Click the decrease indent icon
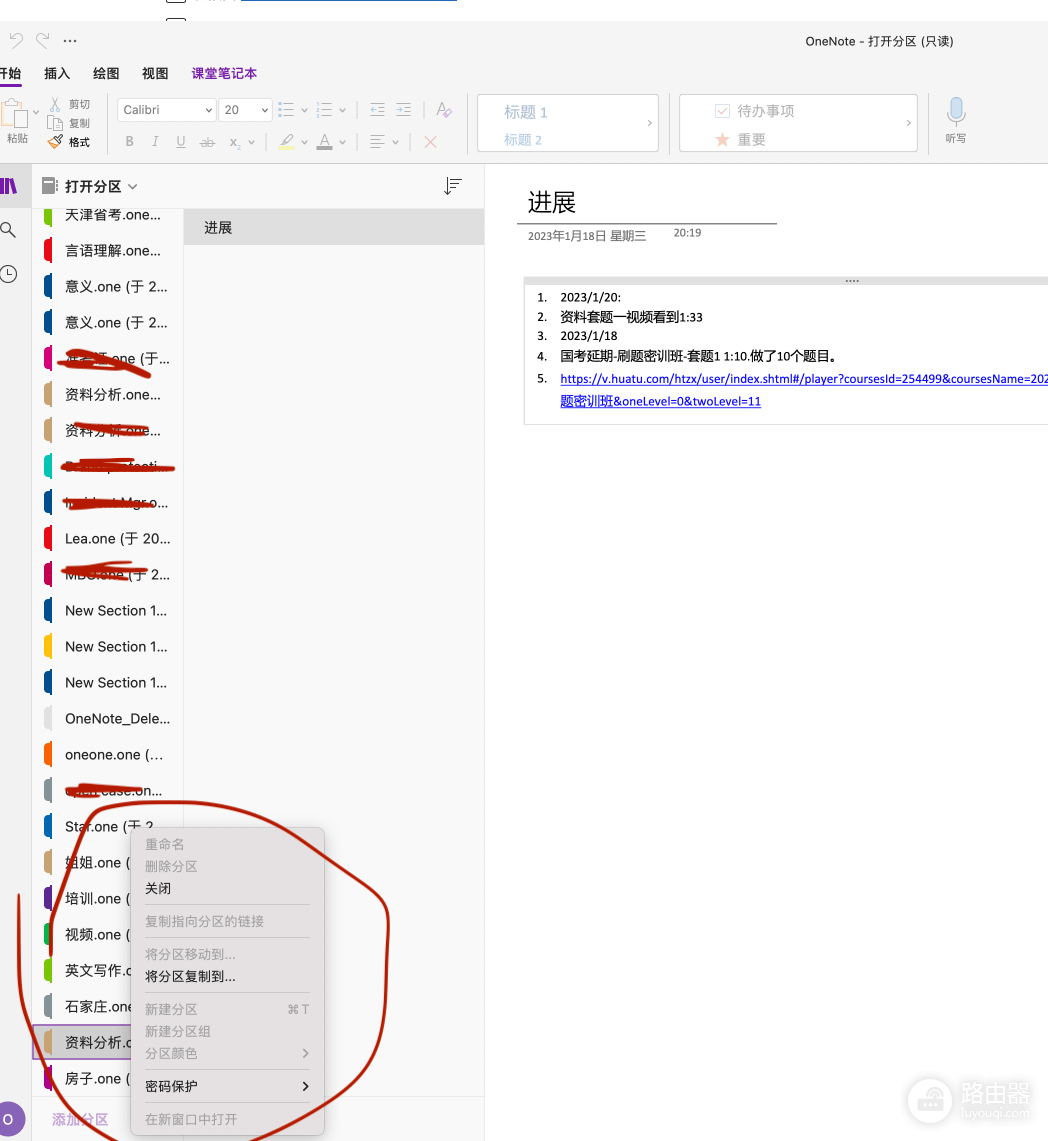Screen dimensions: 1048x1141 point(377,110)
